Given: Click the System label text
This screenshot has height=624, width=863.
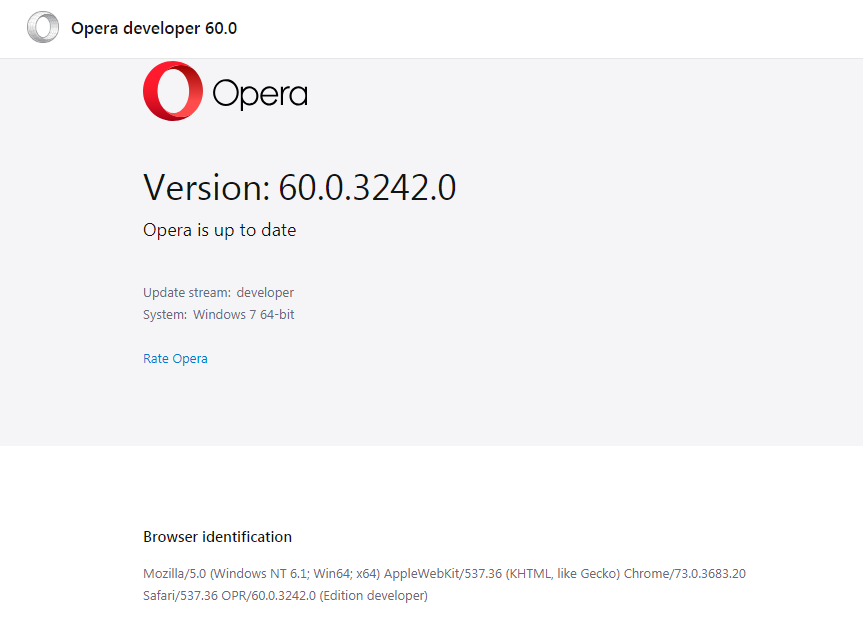Looking at the screenshot, I should tap(165, 315).
